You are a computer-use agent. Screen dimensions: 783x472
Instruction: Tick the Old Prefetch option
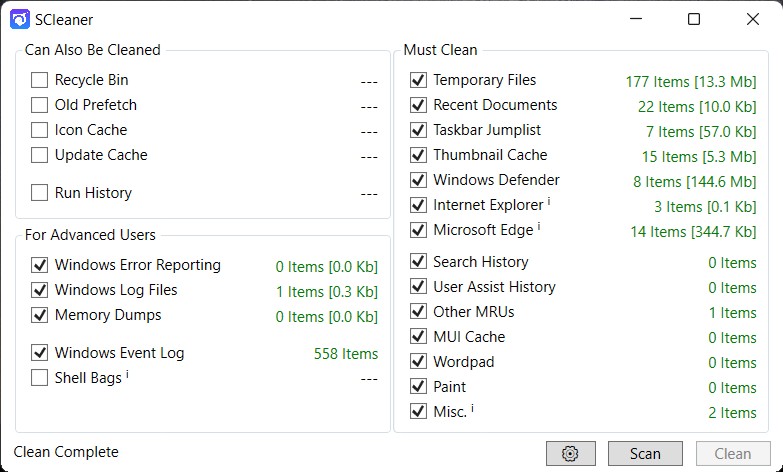coord(39,105)
